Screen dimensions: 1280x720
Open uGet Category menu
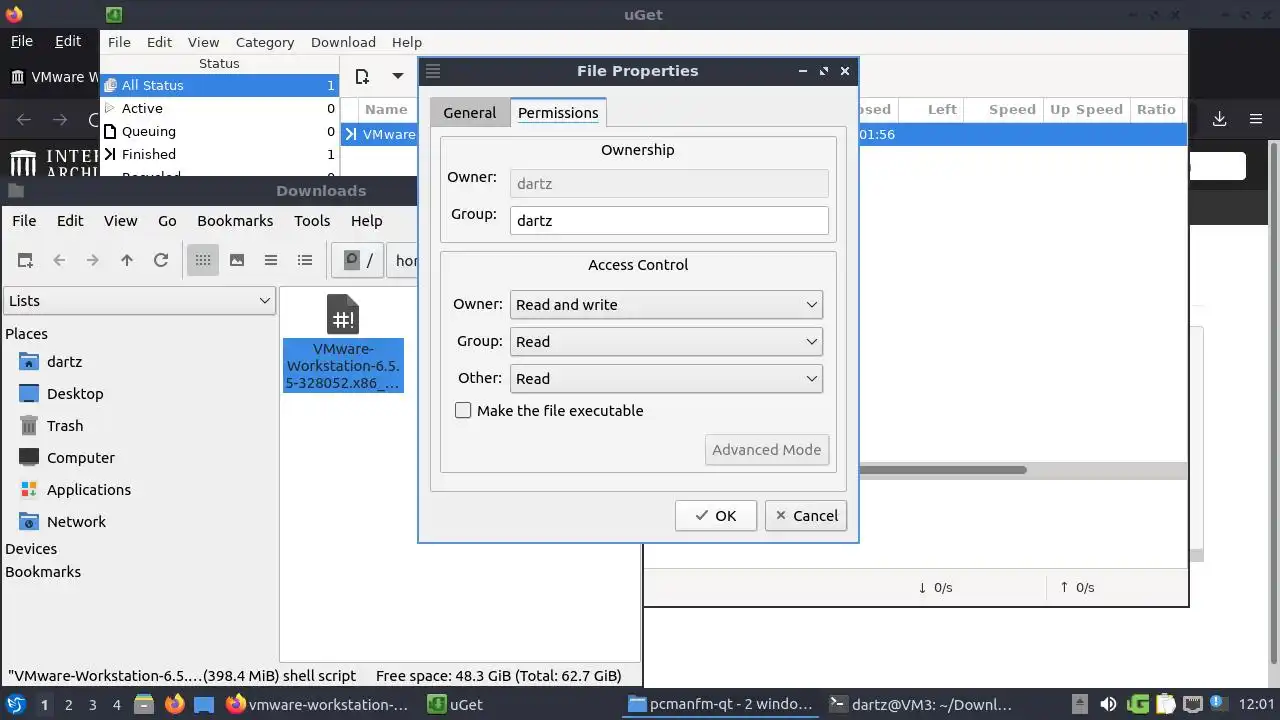[x=265, y=42]
